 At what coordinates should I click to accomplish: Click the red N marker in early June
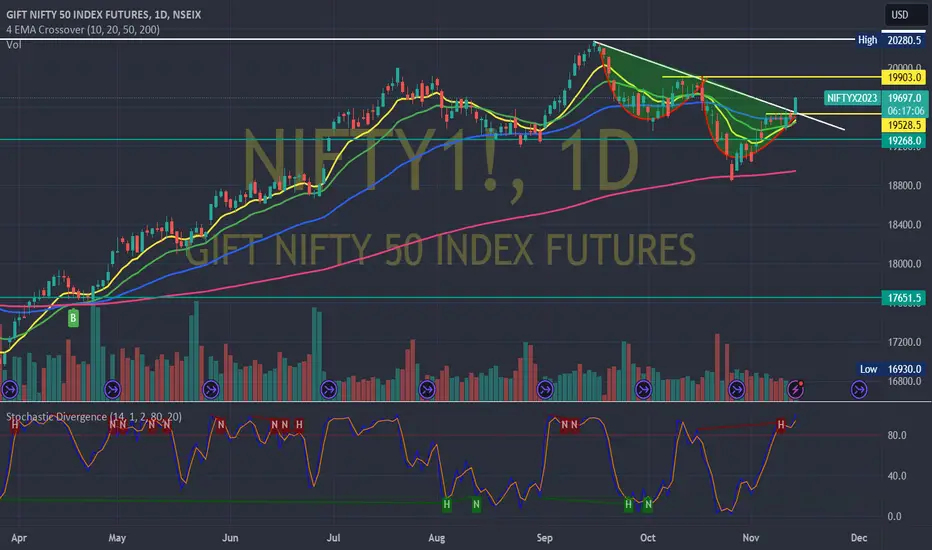(221, 425)
